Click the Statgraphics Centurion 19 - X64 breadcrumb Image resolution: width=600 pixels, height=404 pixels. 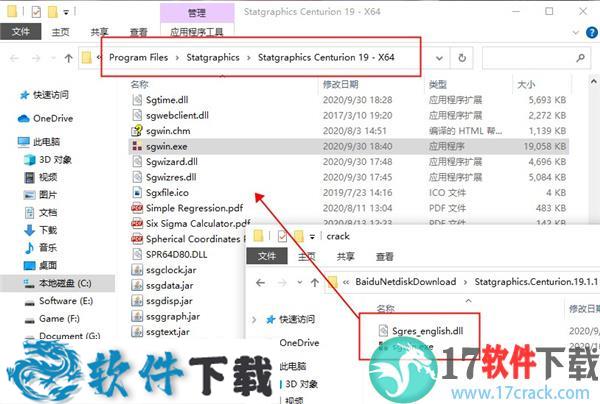click(326, 57)
